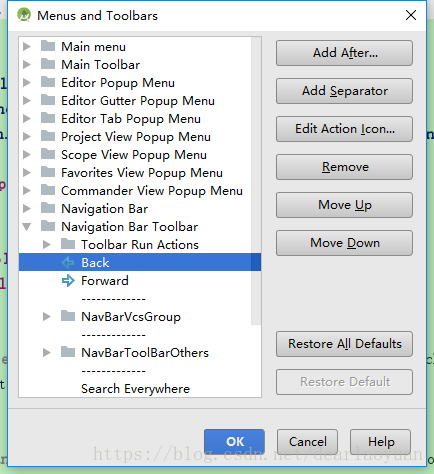Click the Main Toolbar folder icon
The height and width of the screenshot is (474, 434).
click(48, 64)
